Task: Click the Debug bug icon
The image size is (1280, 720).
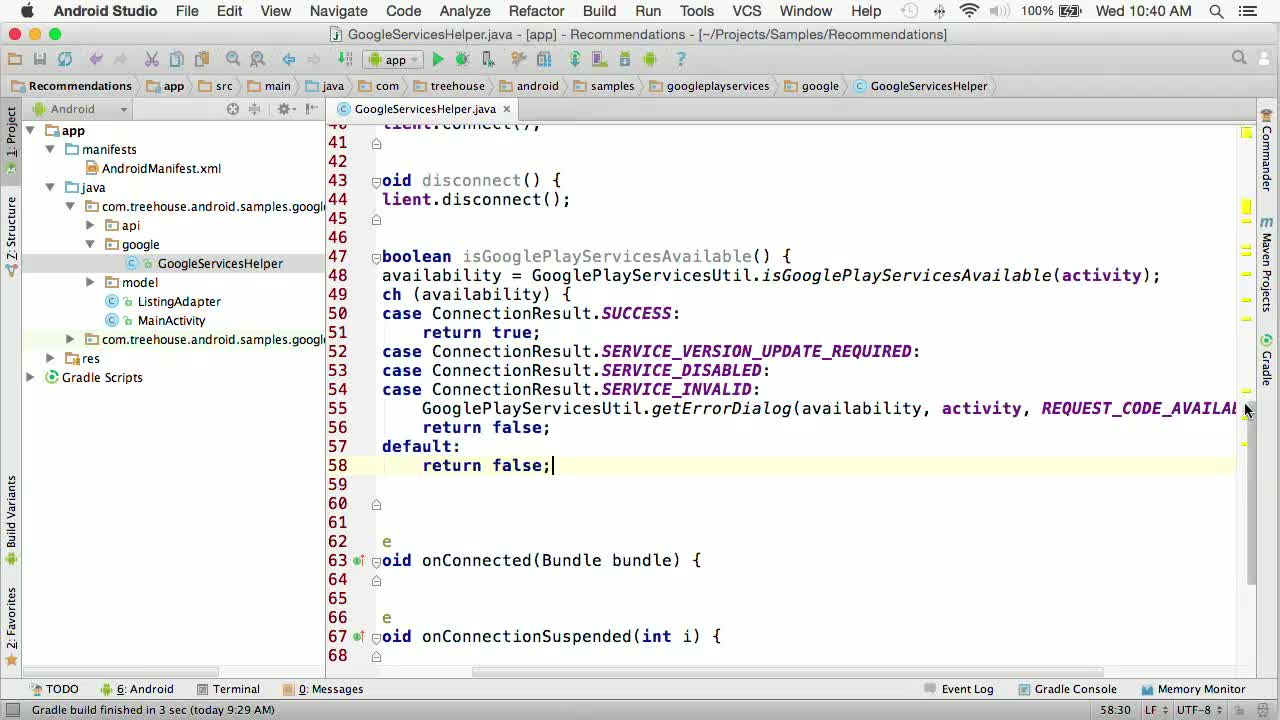Action: 462,60
